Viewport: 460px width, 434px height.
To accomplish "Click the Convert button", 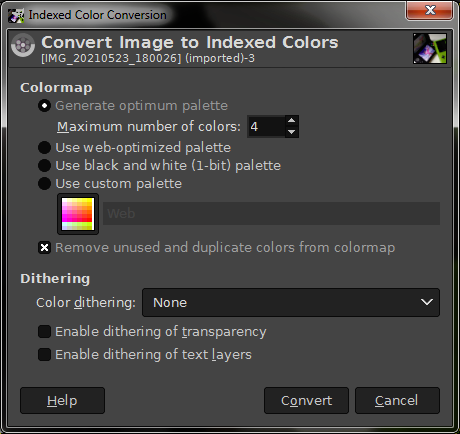I will point(306,400).
